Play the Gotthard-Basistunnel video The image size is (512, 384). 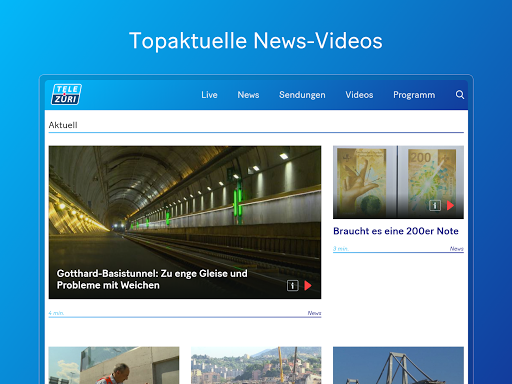[x=308, y=286]
